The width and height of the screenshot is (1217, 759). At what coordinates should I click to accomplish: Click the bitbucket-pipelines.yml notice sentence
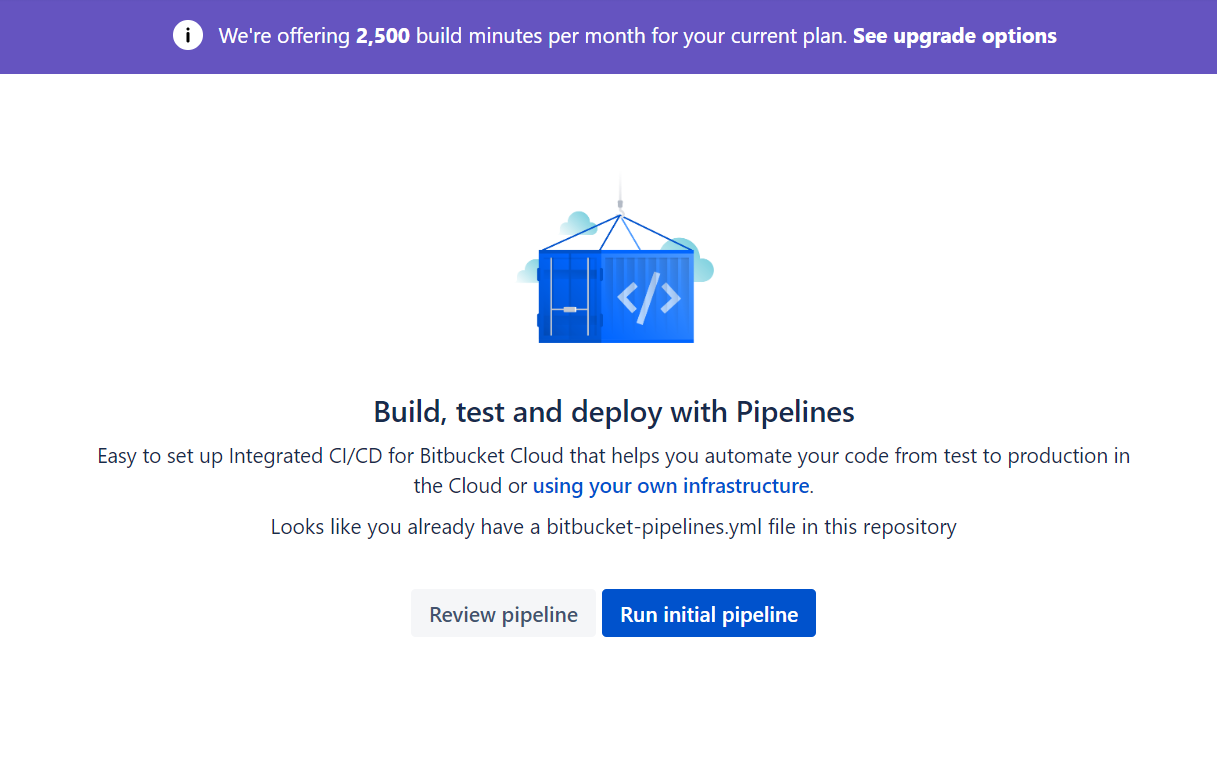pos(614,527)
